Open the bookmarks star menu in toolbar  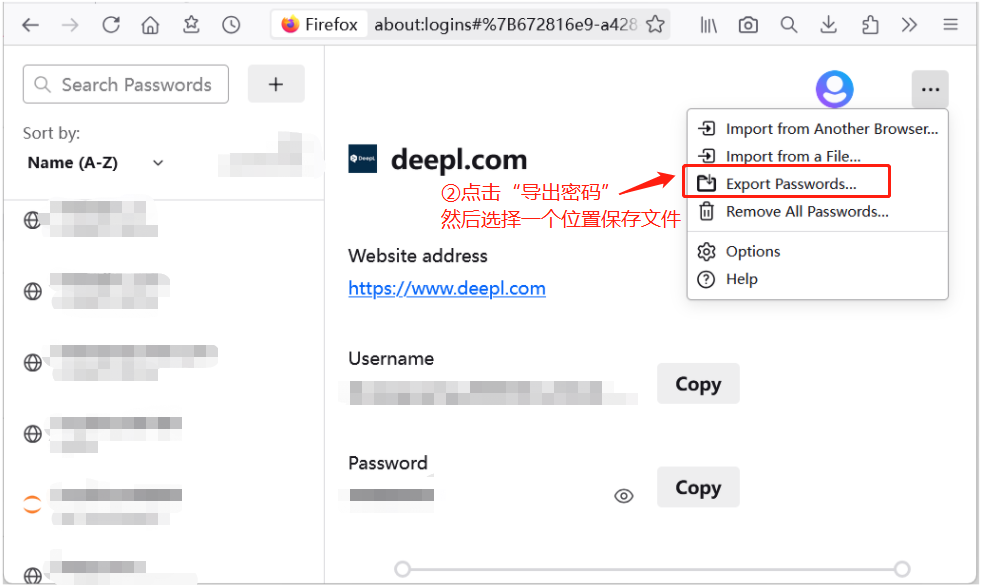pyautogui.click(x=191, y=24)
